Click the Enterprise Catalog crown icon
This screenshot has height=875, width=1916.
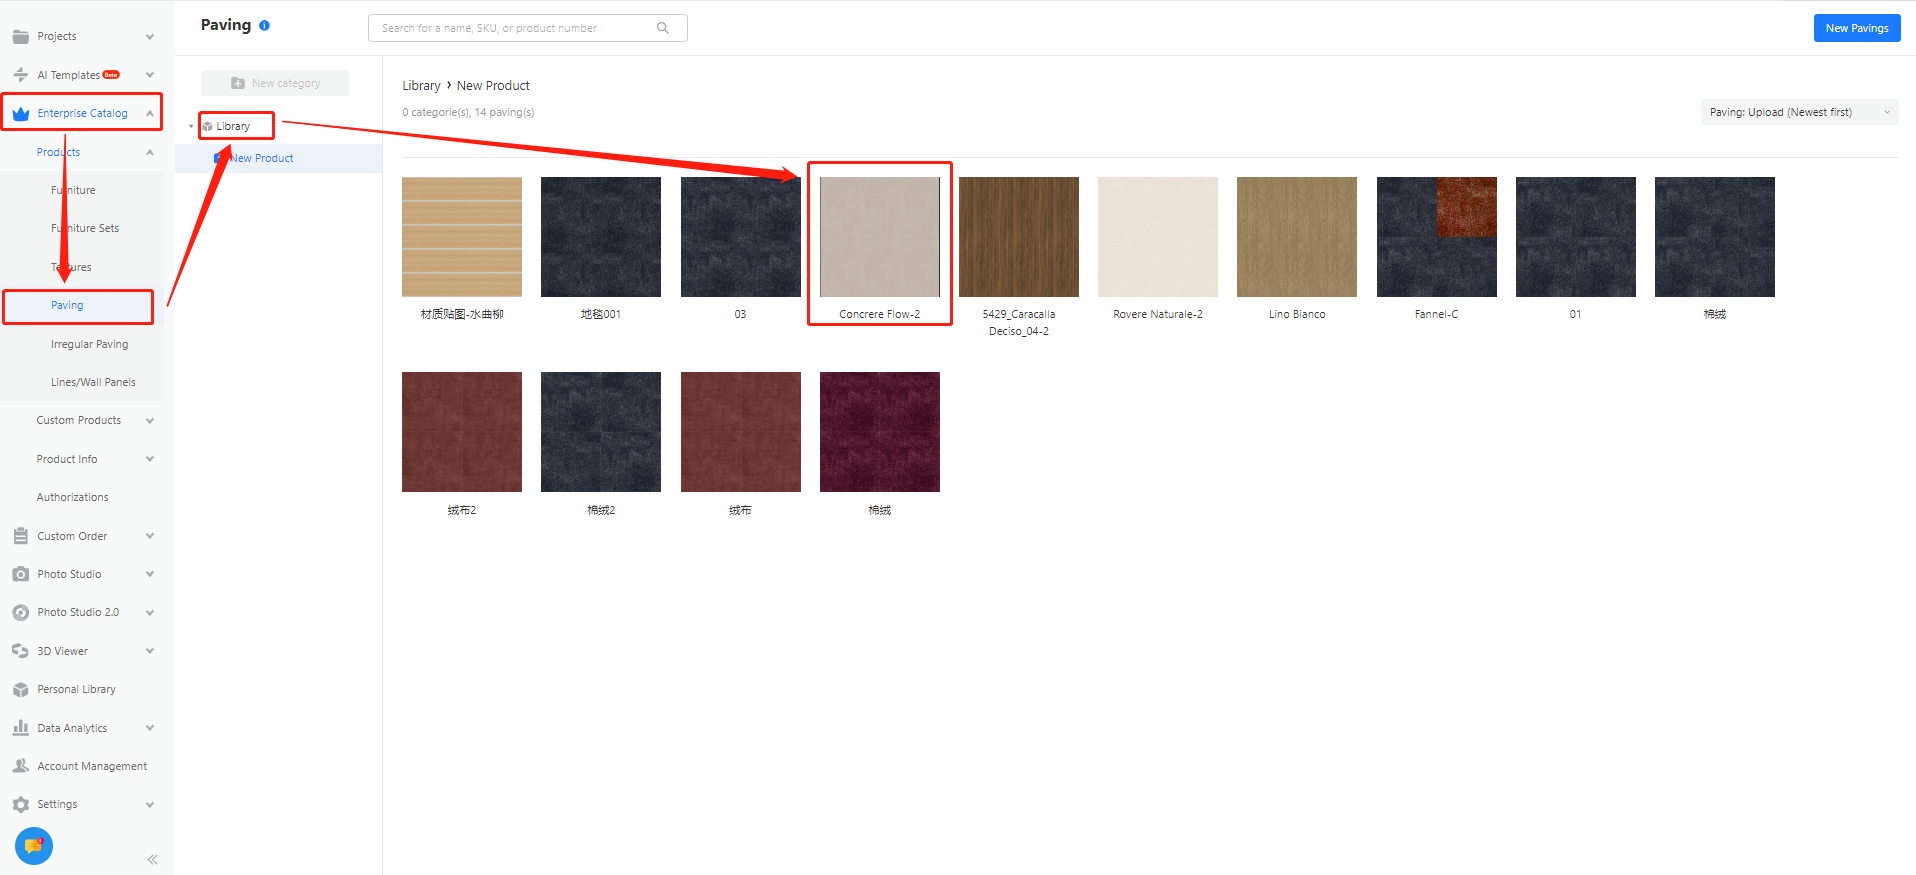pos(20,114)
